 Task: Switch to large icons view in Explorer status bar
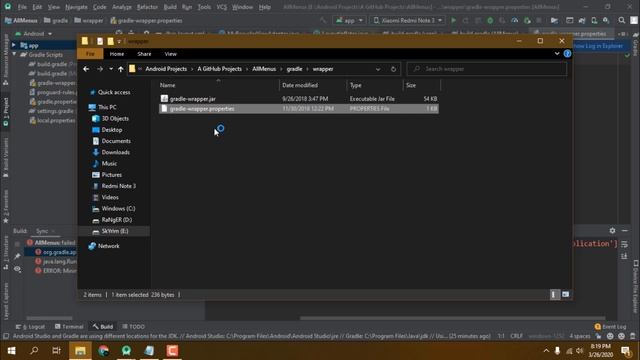565,294
